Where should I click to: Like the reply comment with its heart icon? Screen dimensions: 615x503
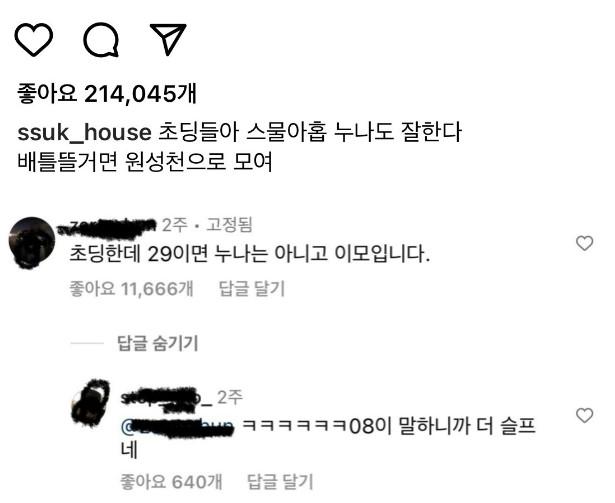pos(584,415)
